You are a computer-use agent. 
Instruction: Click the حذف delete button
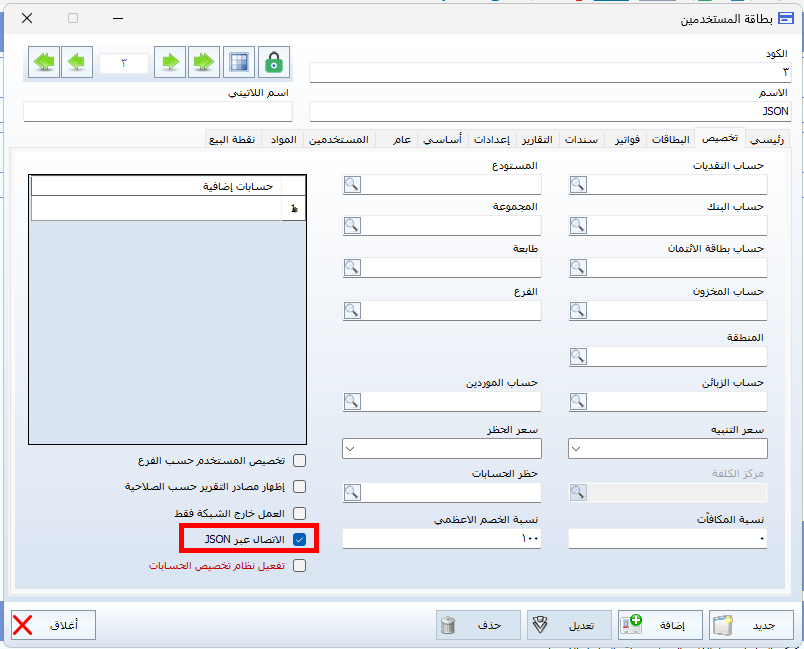(478, 625)
